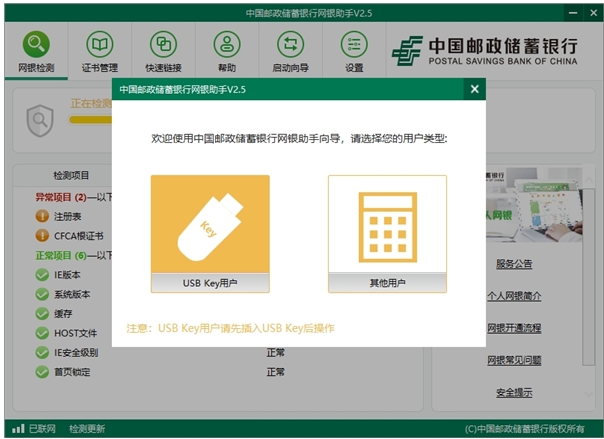Click the 正常 status of IE安全级别
The height and width of the screenshot is (439, 604).
[x=275, y=352]
